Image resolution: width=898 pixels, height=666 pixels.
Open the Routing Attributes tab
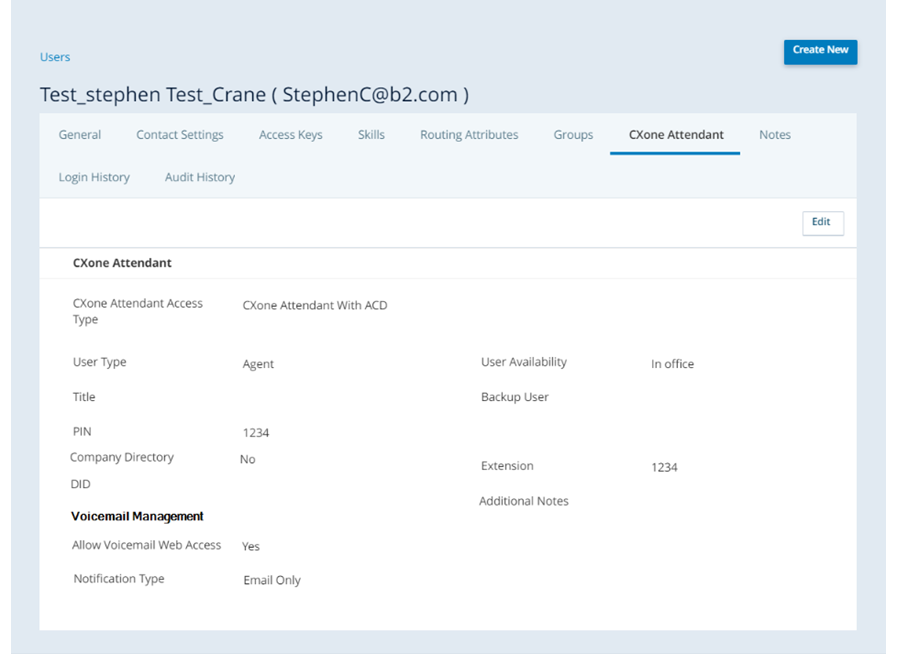coord(469,135)
